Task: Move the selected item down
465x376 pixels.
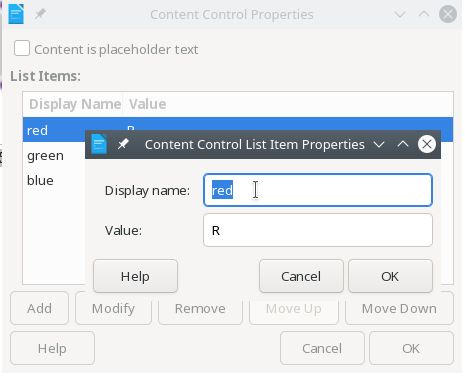Action: tap(399, 308)
